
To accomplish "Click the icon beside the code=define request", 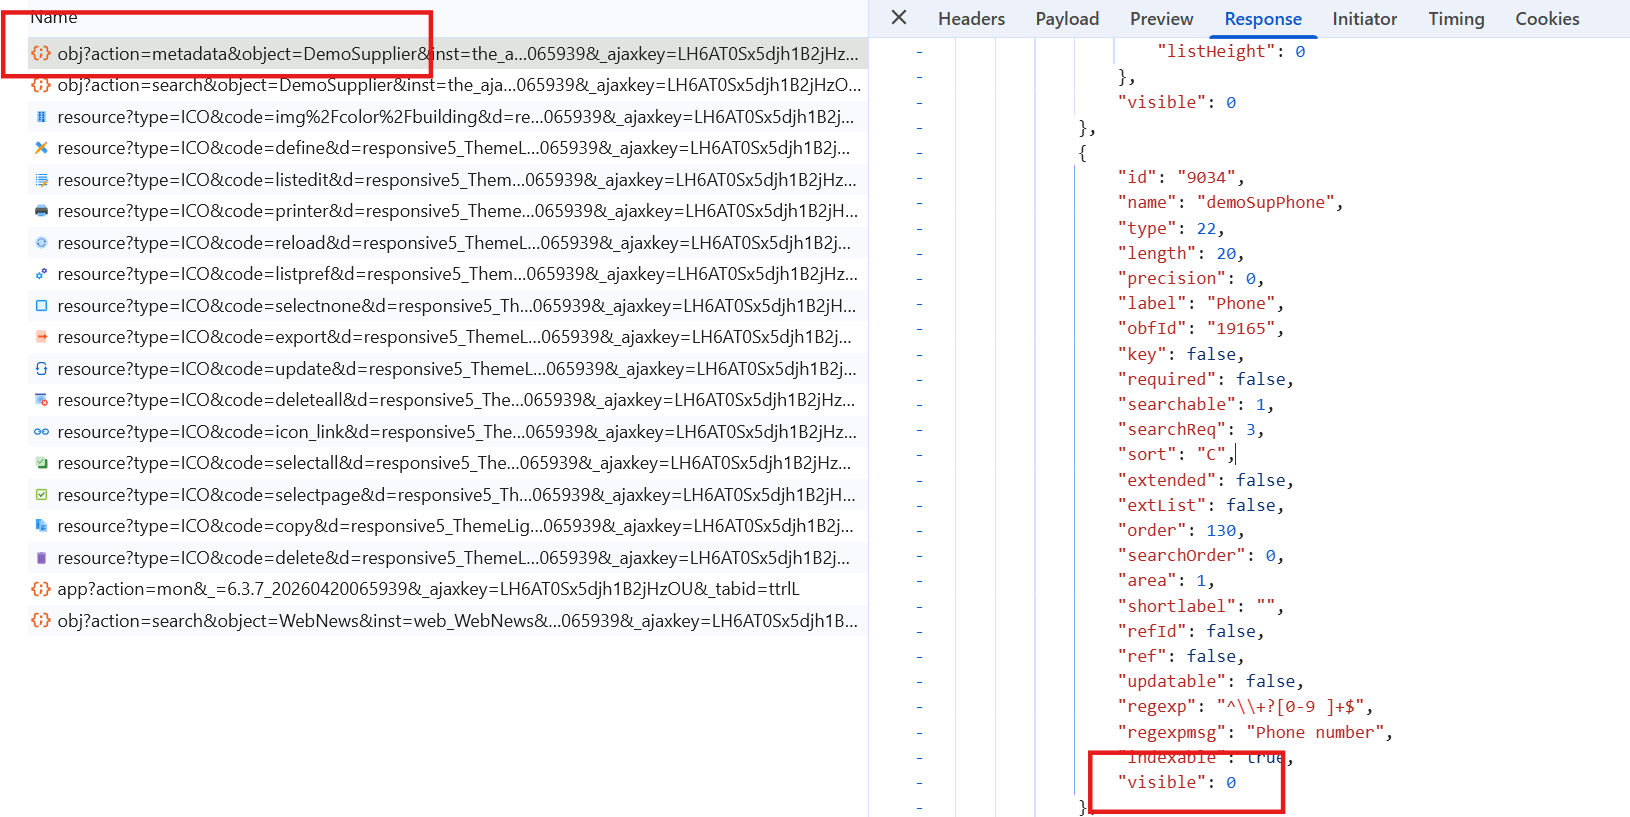I will [x=41, y=148].
